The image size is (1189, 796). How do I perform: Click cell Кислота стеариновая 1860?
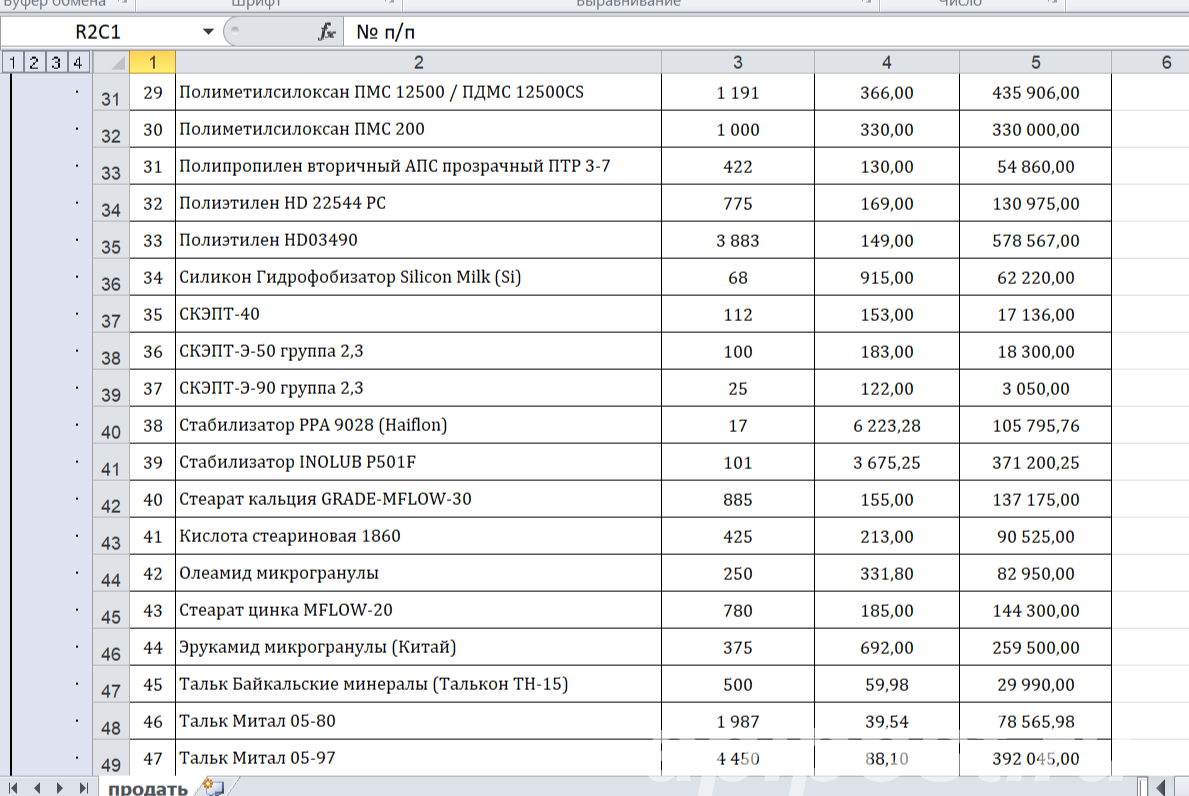coord(419,536)
